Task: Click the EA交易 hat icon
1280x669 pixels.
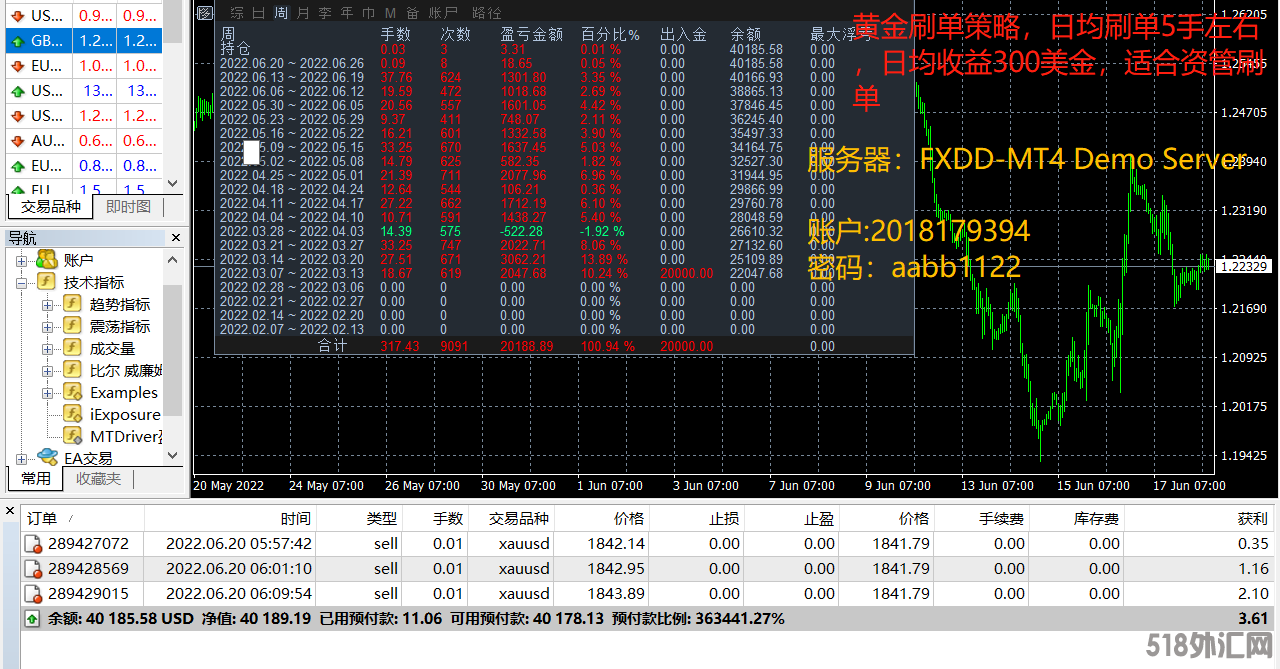Action: coord(46,458)
